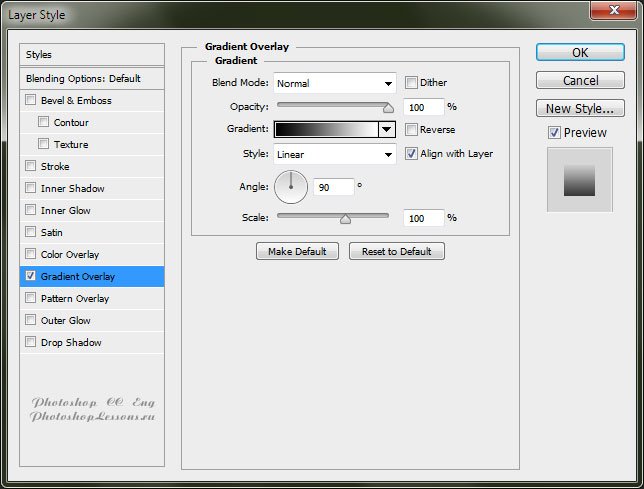Uncheck Align with Layer option
Screen dimensions: 644x489
412,154
